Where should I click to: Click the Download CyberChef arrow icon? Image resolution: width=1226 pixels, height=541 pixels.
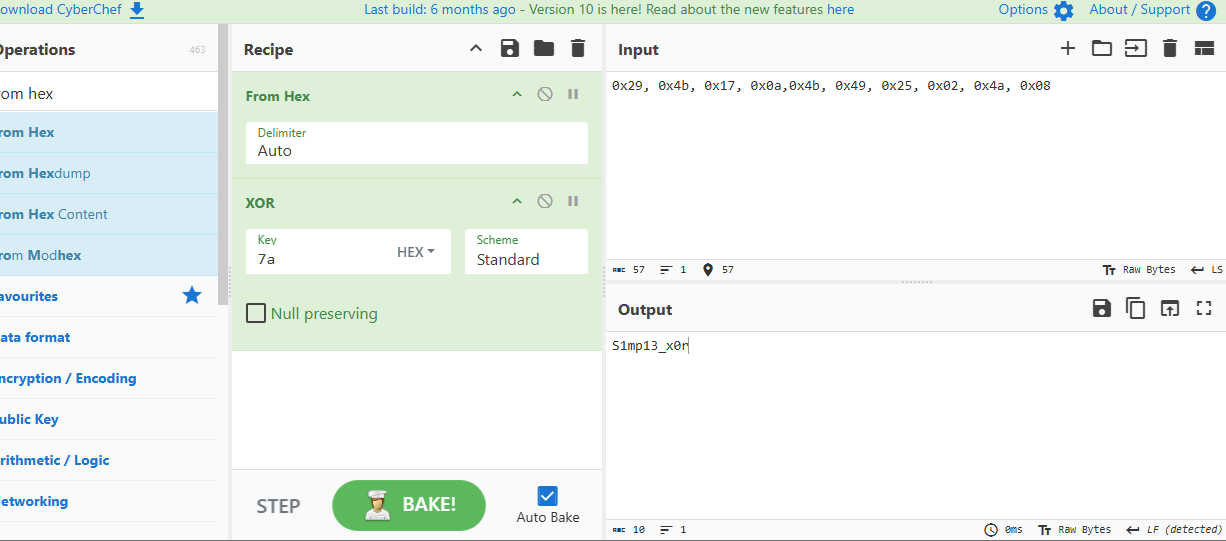(137, 10)
